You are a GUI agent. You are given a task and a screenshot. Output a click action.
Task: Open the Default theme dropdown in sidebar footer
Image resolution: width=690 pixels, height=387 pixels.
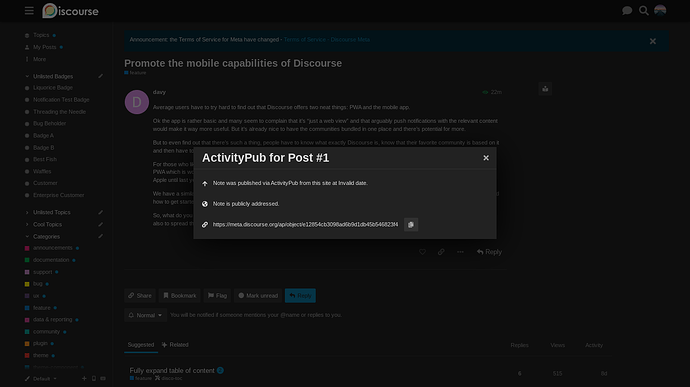pyautogui.click(x=41, y=379)
